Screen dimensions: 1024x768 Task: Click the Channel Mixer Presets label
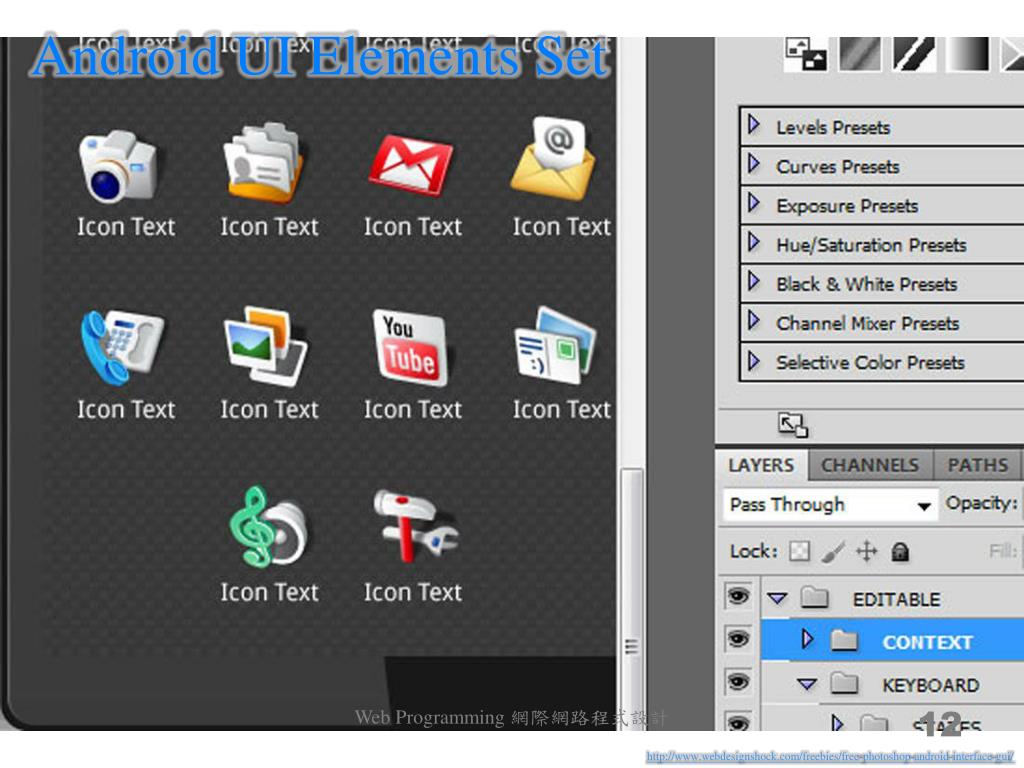tap(868, 323)
